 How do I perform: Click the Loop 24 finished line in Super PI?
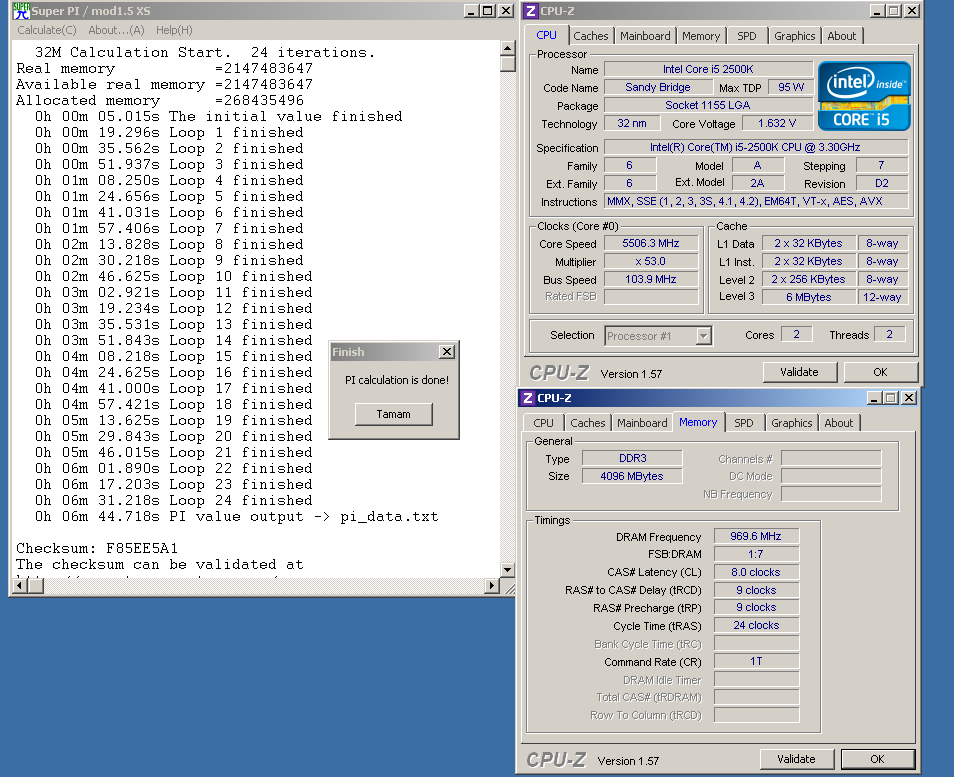pos(173,501)
